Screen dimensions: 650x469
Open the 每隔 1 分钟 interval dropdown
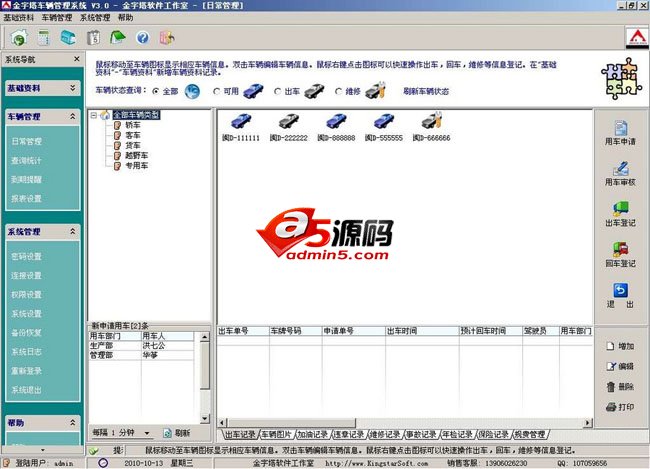(x=147, y=433)
